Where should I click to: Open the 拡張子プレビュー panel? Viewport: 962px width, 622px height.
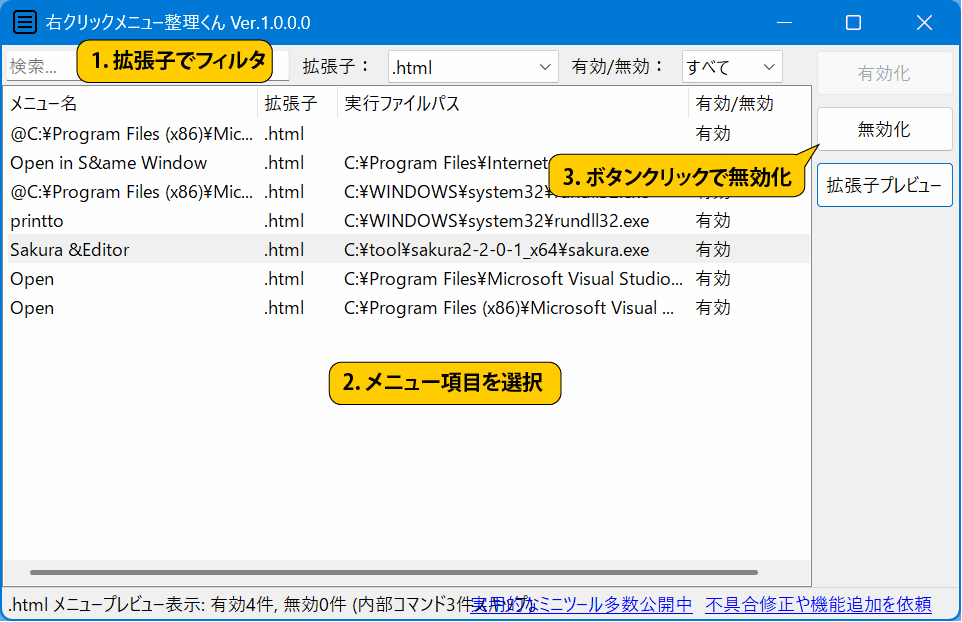(x=884, y=185)
